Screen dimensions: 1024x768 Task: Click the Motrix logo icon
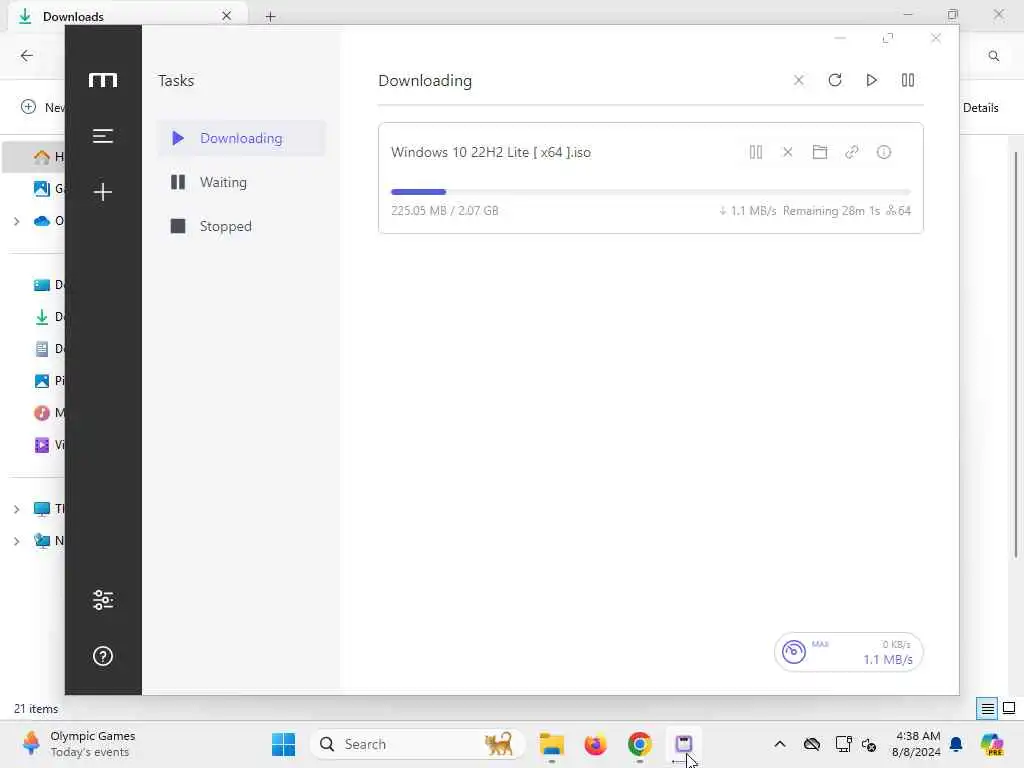tap(103, 80)
